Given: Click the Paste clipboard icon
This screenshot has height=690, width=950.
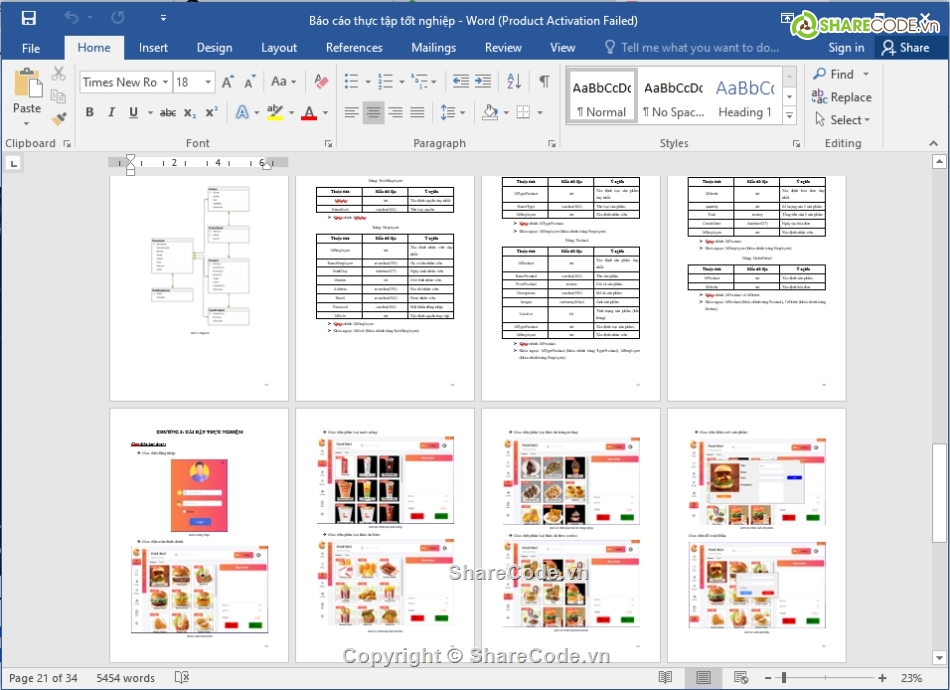Looking at the screenshot, I should pyautogui.click(x=27, y=82).
